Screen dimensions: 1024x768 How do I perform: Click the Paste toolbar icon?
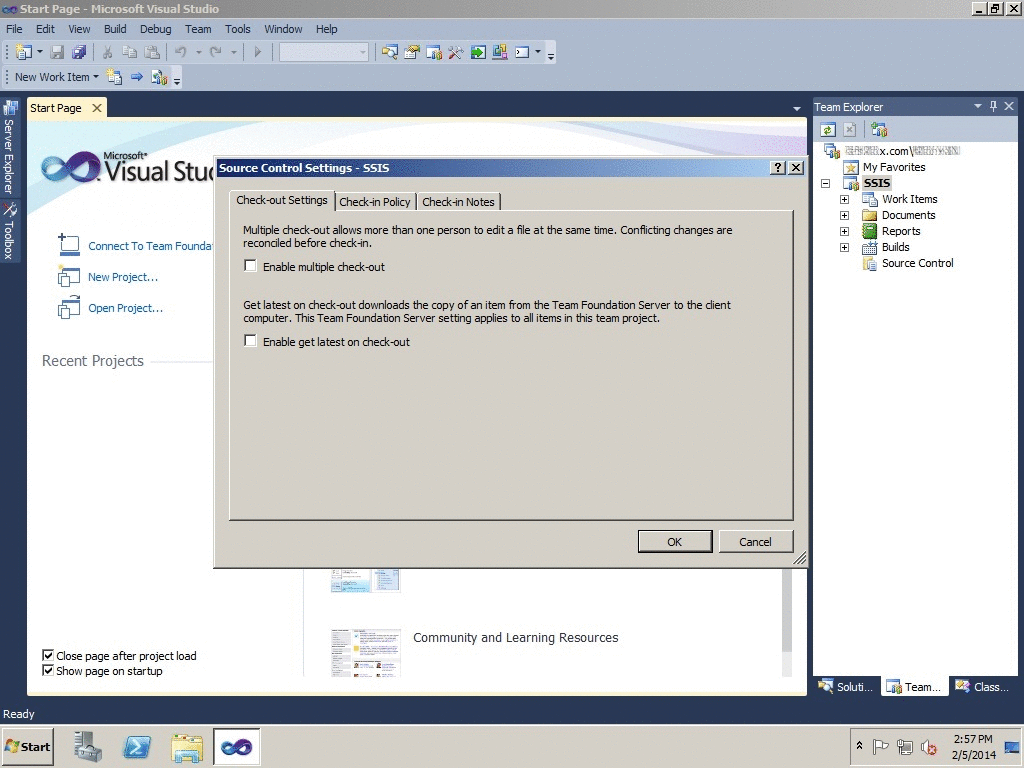tap(152, 52)
